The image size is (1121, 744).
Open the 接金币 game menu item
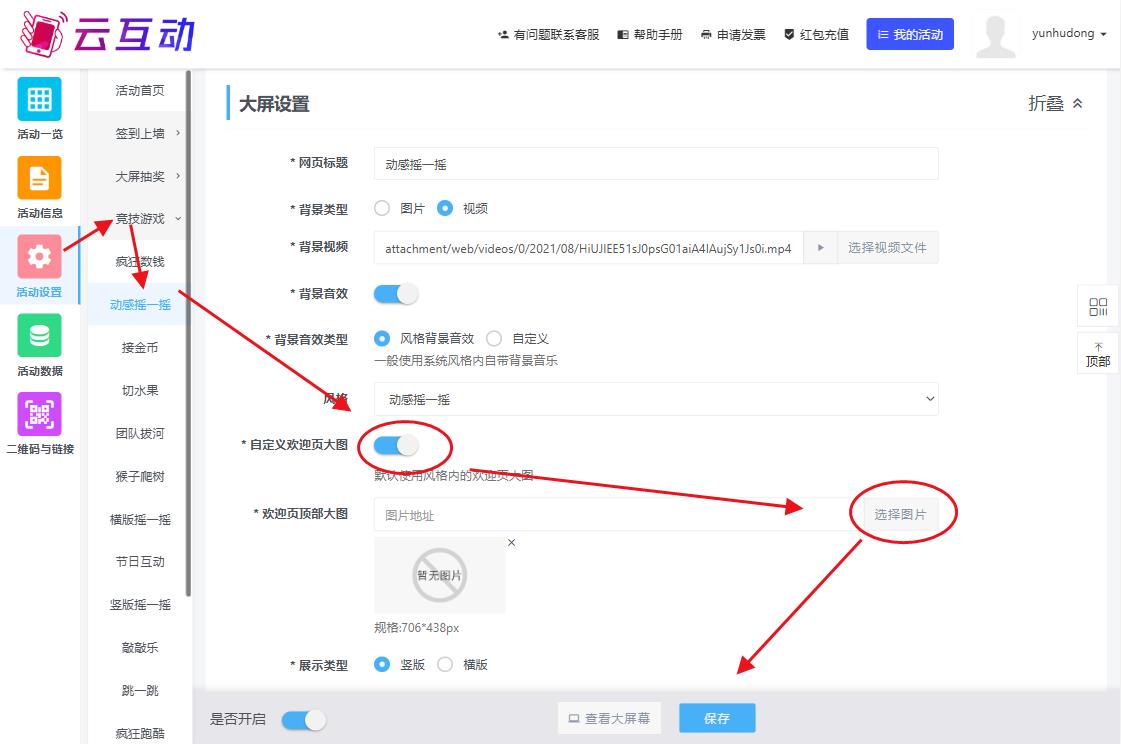[140, 348]
